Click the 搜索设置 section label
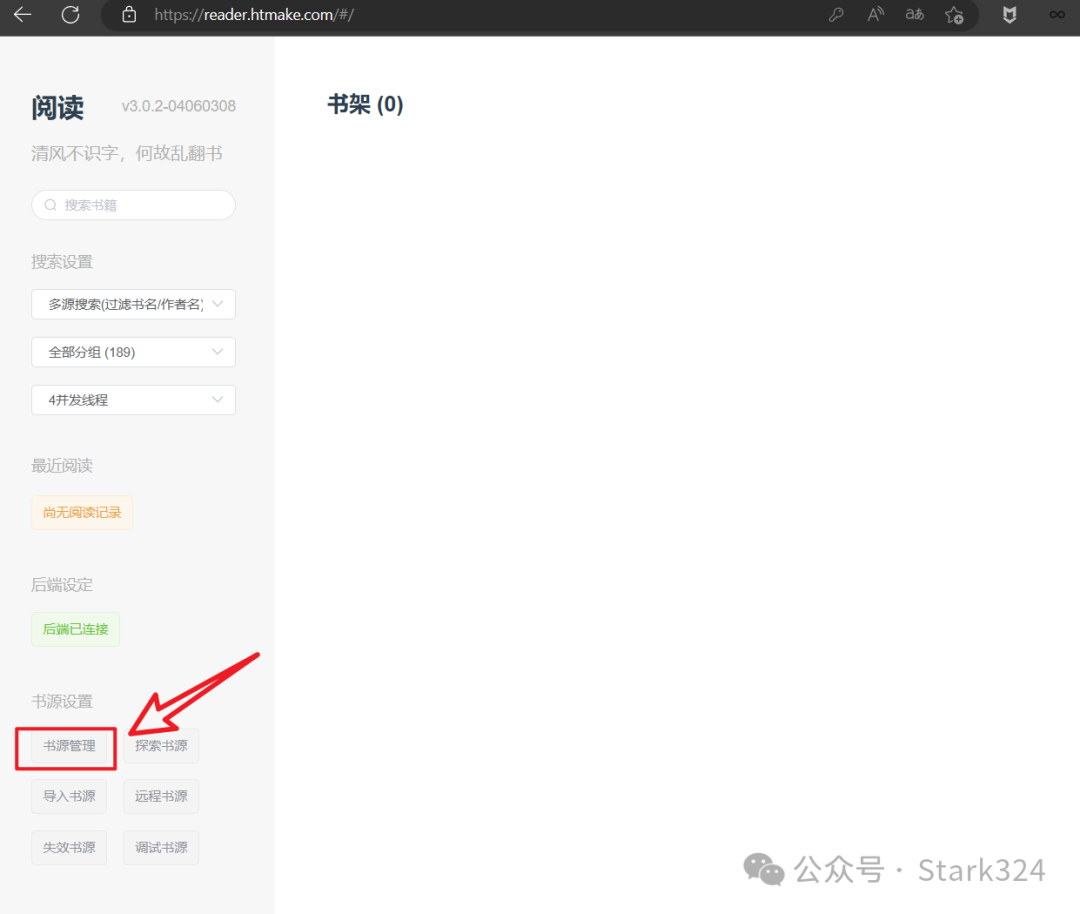The height and width of the screenshot is (914, 1080). 62,262
